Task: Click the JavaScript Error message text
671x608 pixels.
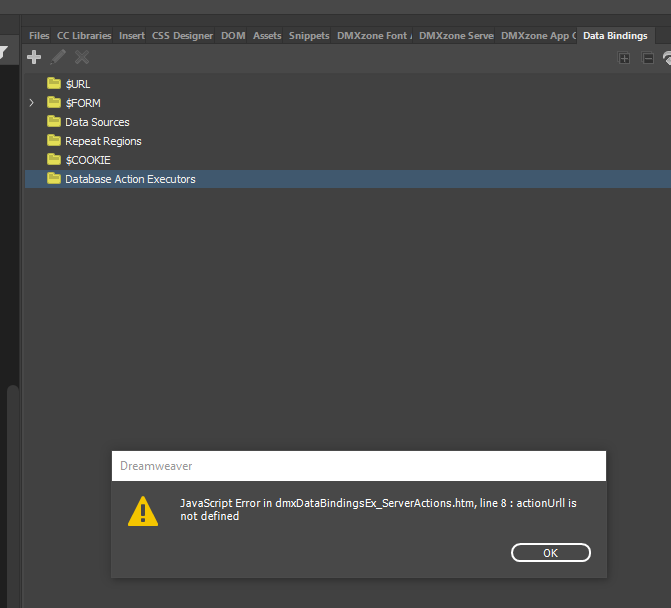Action: pos(378,510)
